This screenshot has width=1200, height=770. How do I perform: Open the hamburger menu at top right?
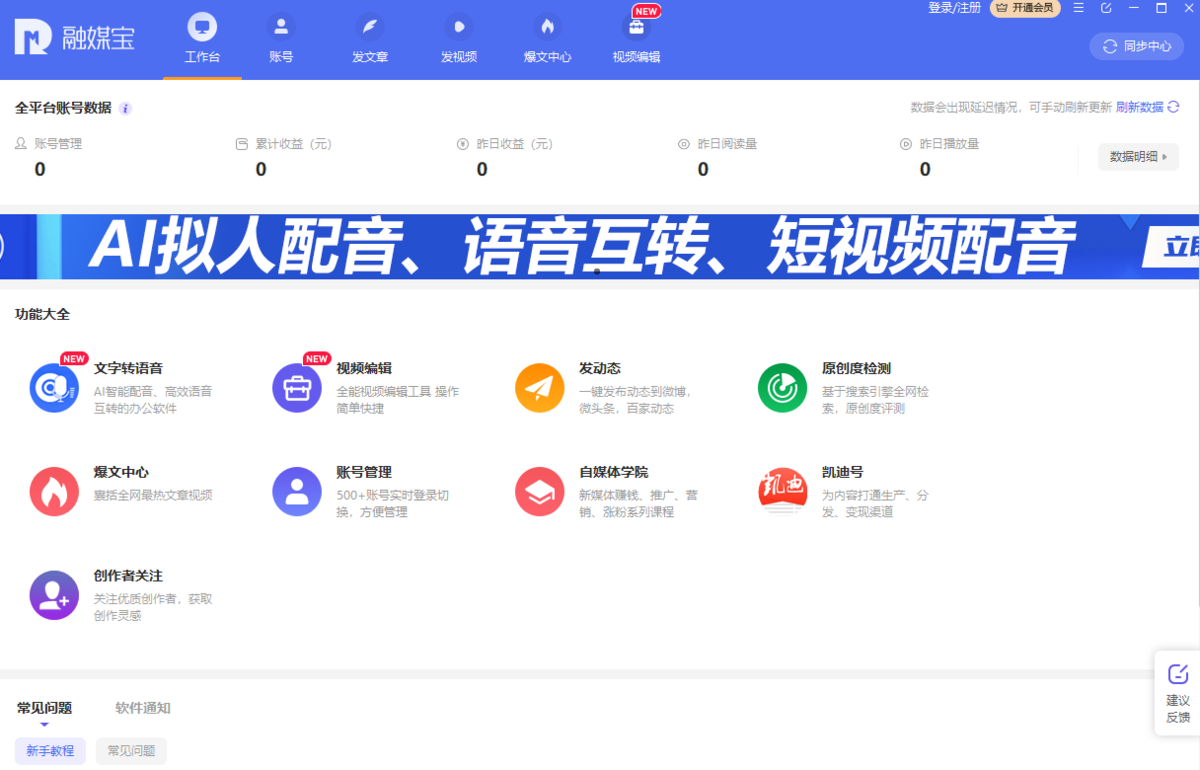pos(1078,8)
